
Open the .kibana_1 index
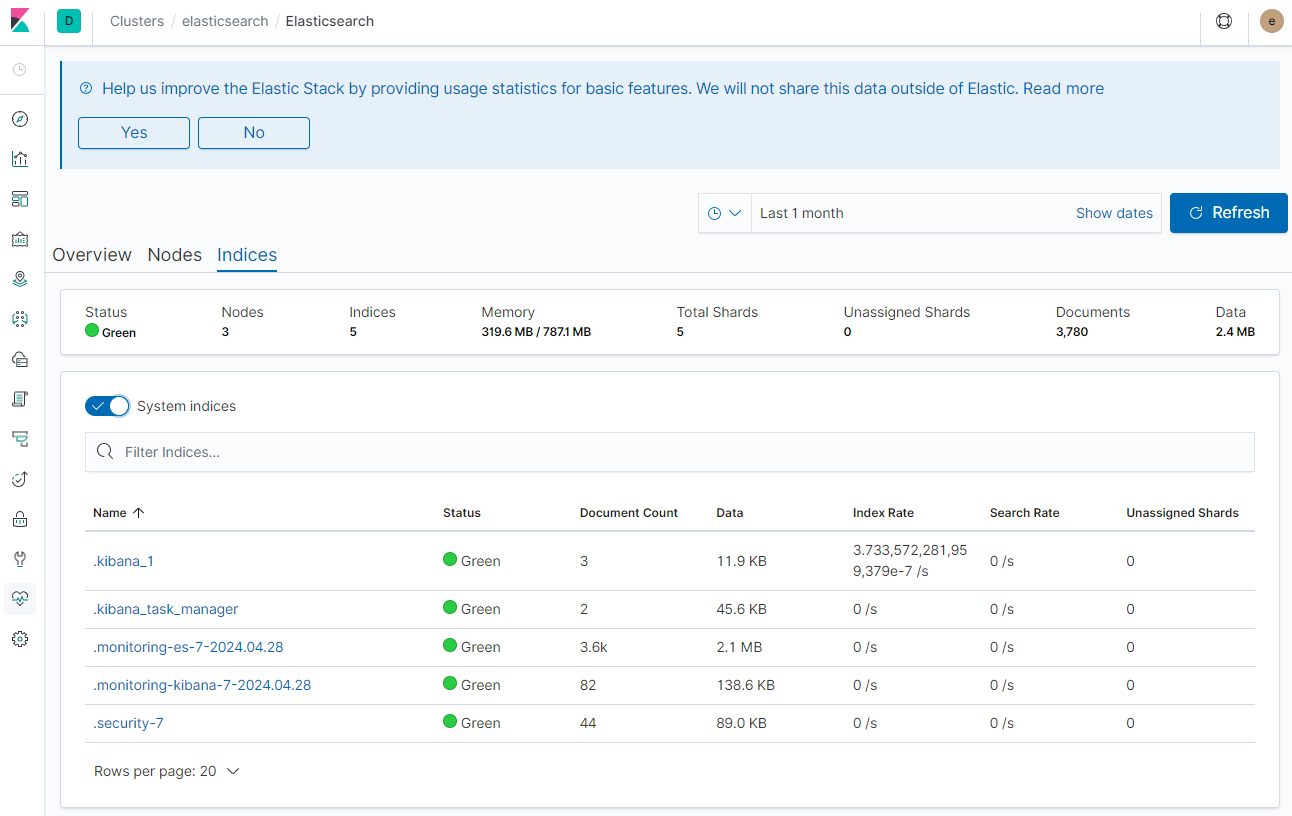[123, 561]
